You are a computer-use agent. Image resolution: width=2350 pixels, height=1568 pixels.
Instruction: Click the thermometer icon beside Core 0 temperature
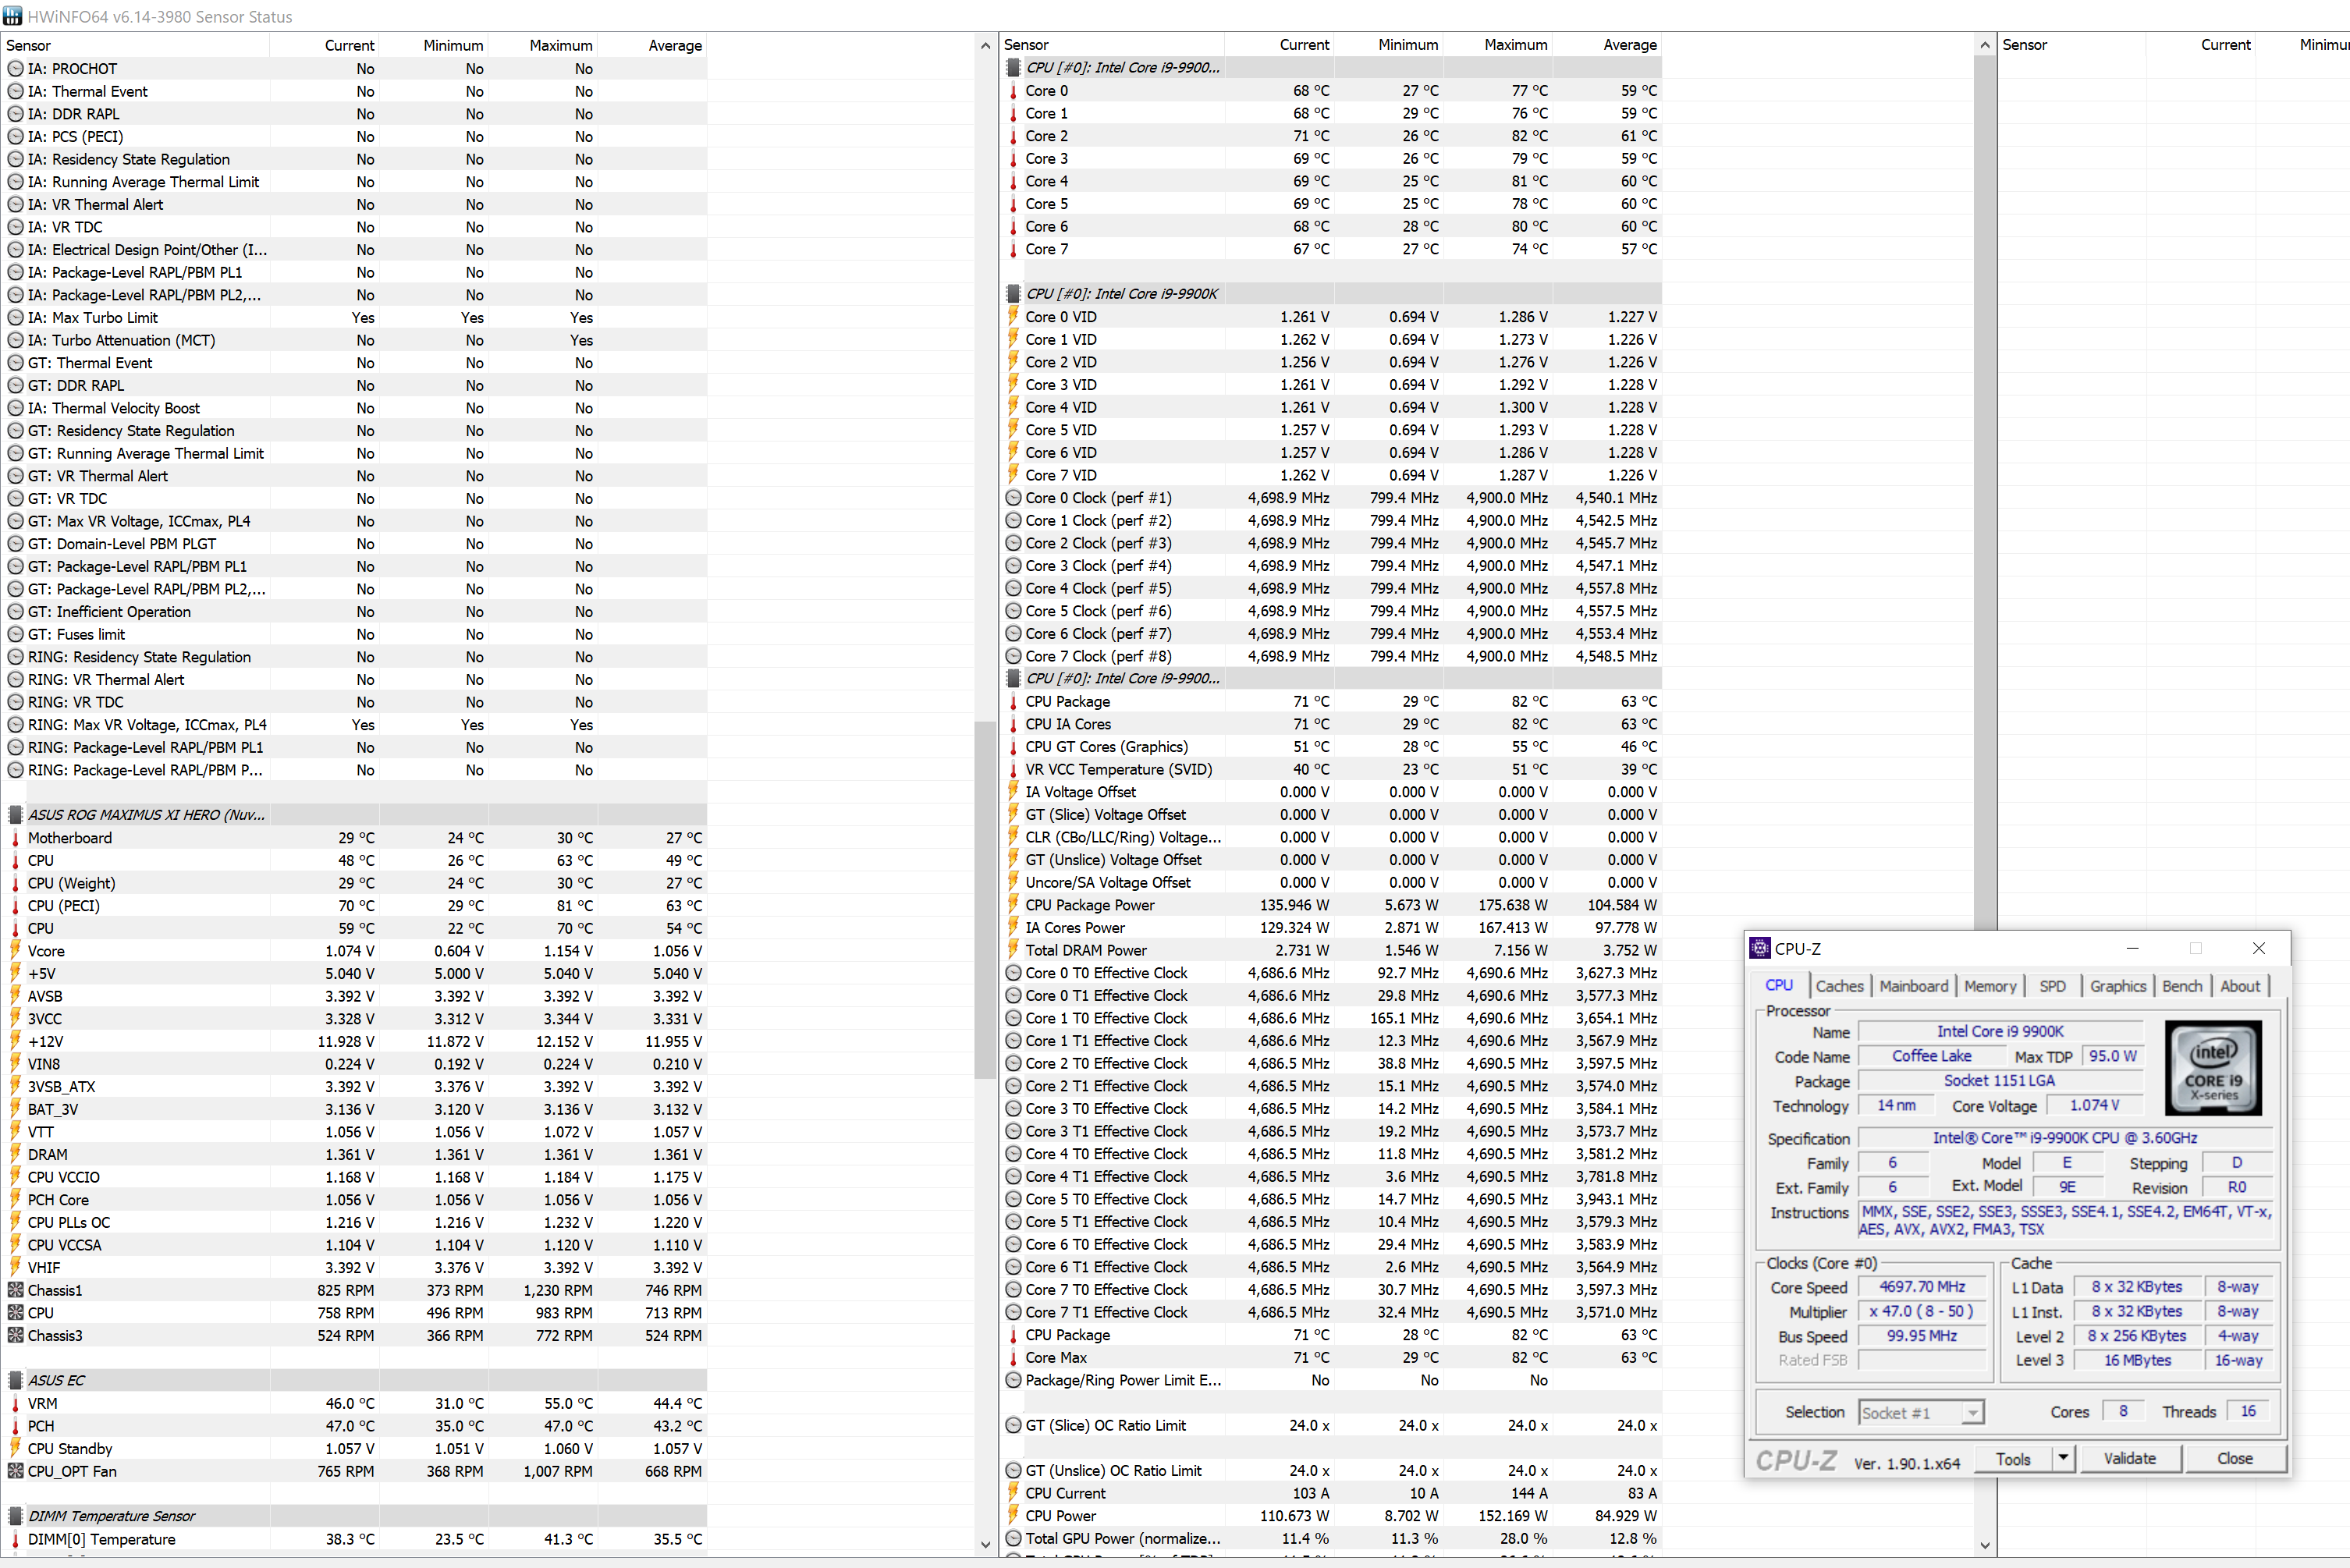[x=1013, y=91]
